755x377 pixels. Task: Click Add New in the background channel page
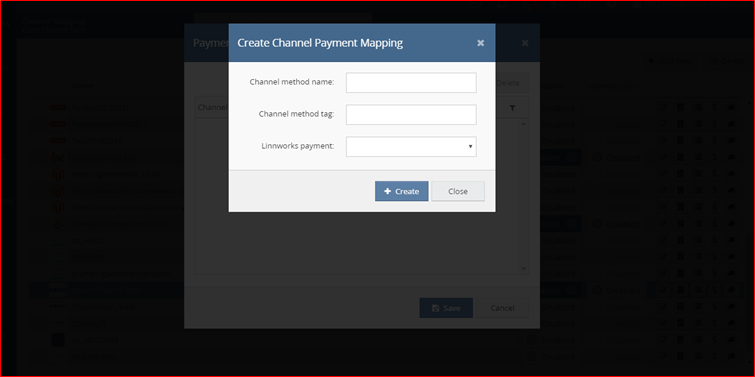pos(672,61)
